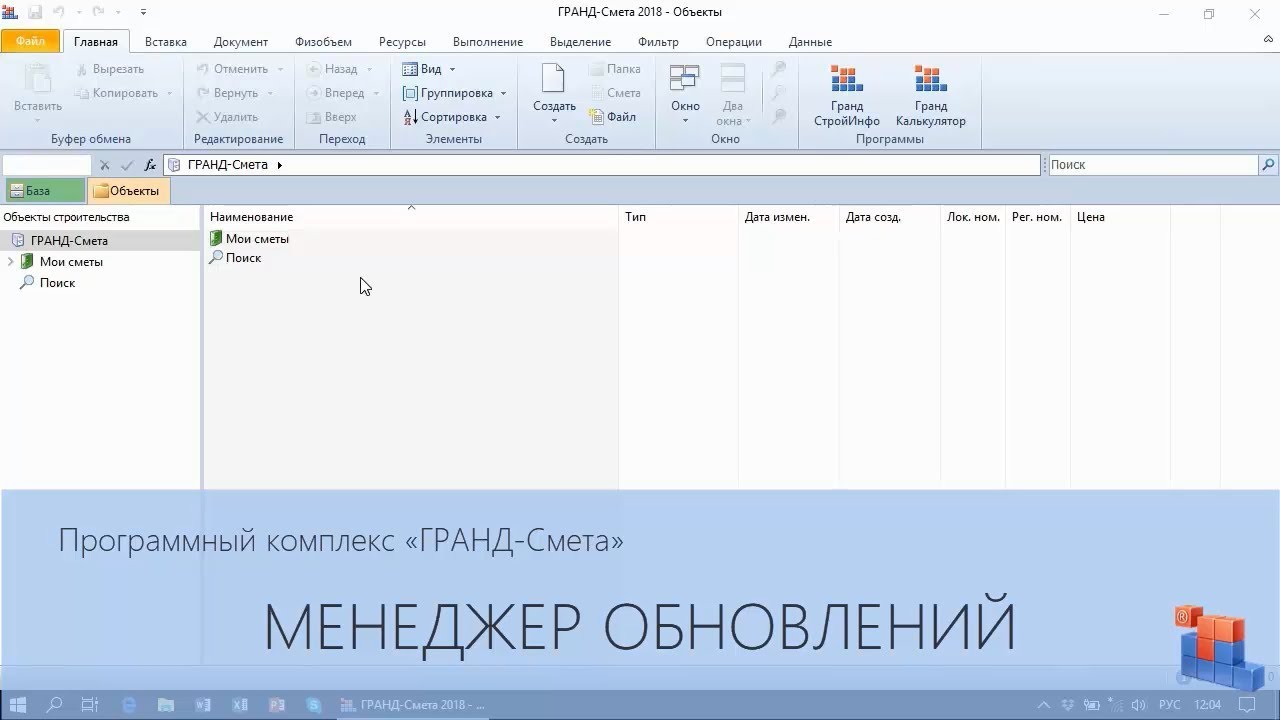Sort by the Наименование column header

point(411,217)
